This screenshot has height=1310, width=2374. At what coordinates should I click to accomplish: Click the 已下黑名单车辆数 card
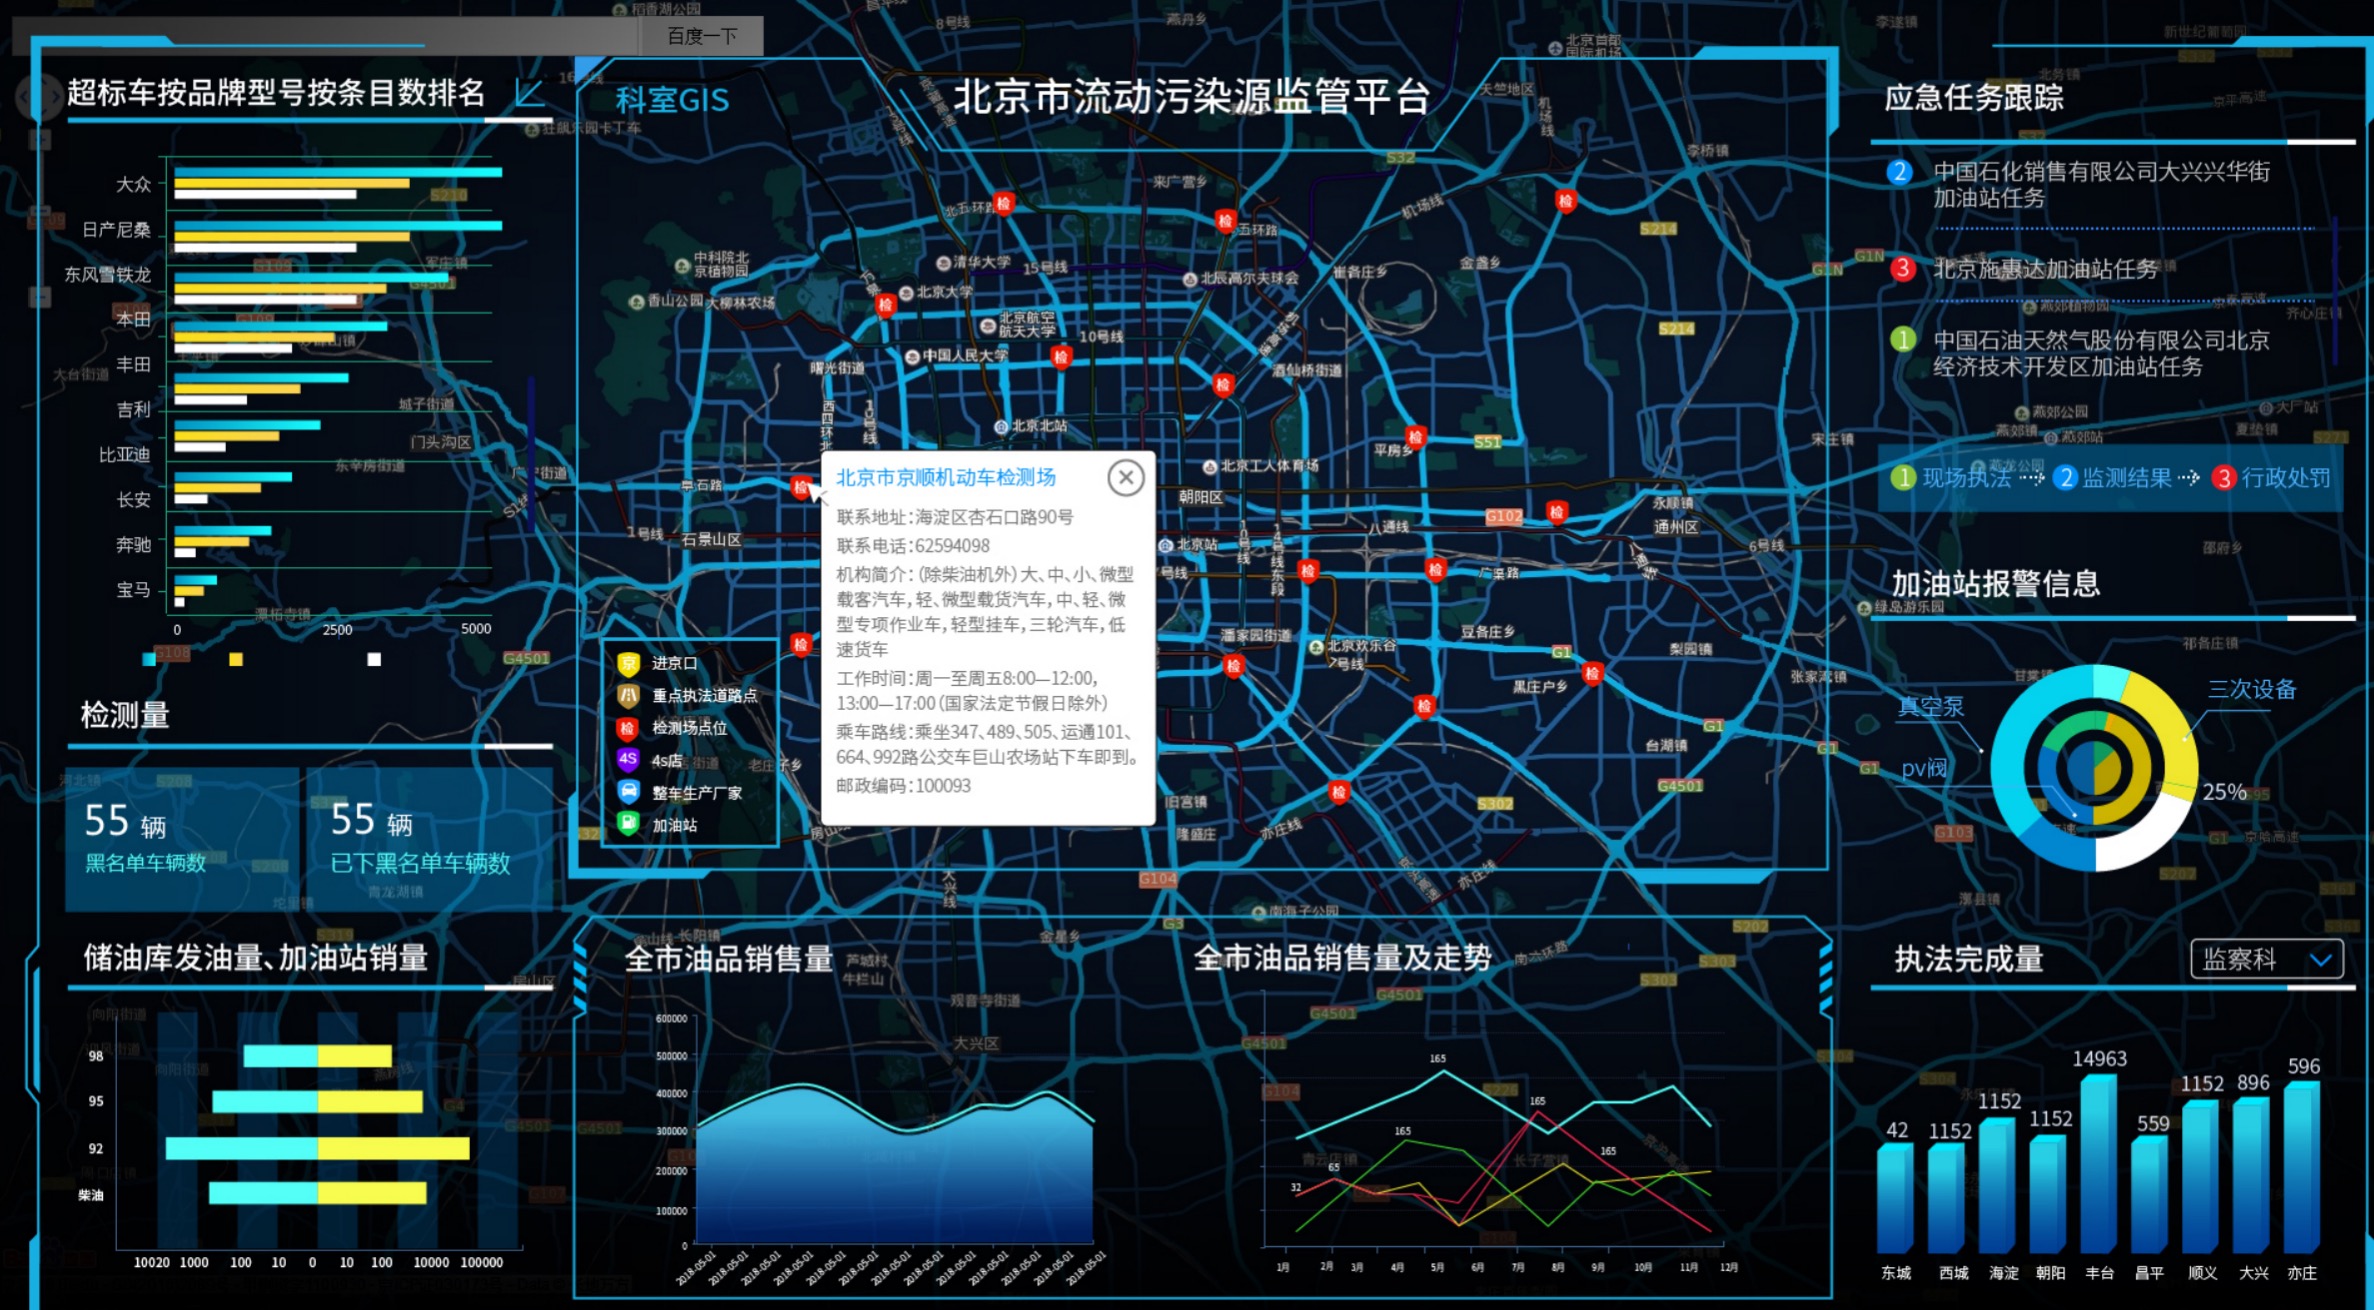429,839
